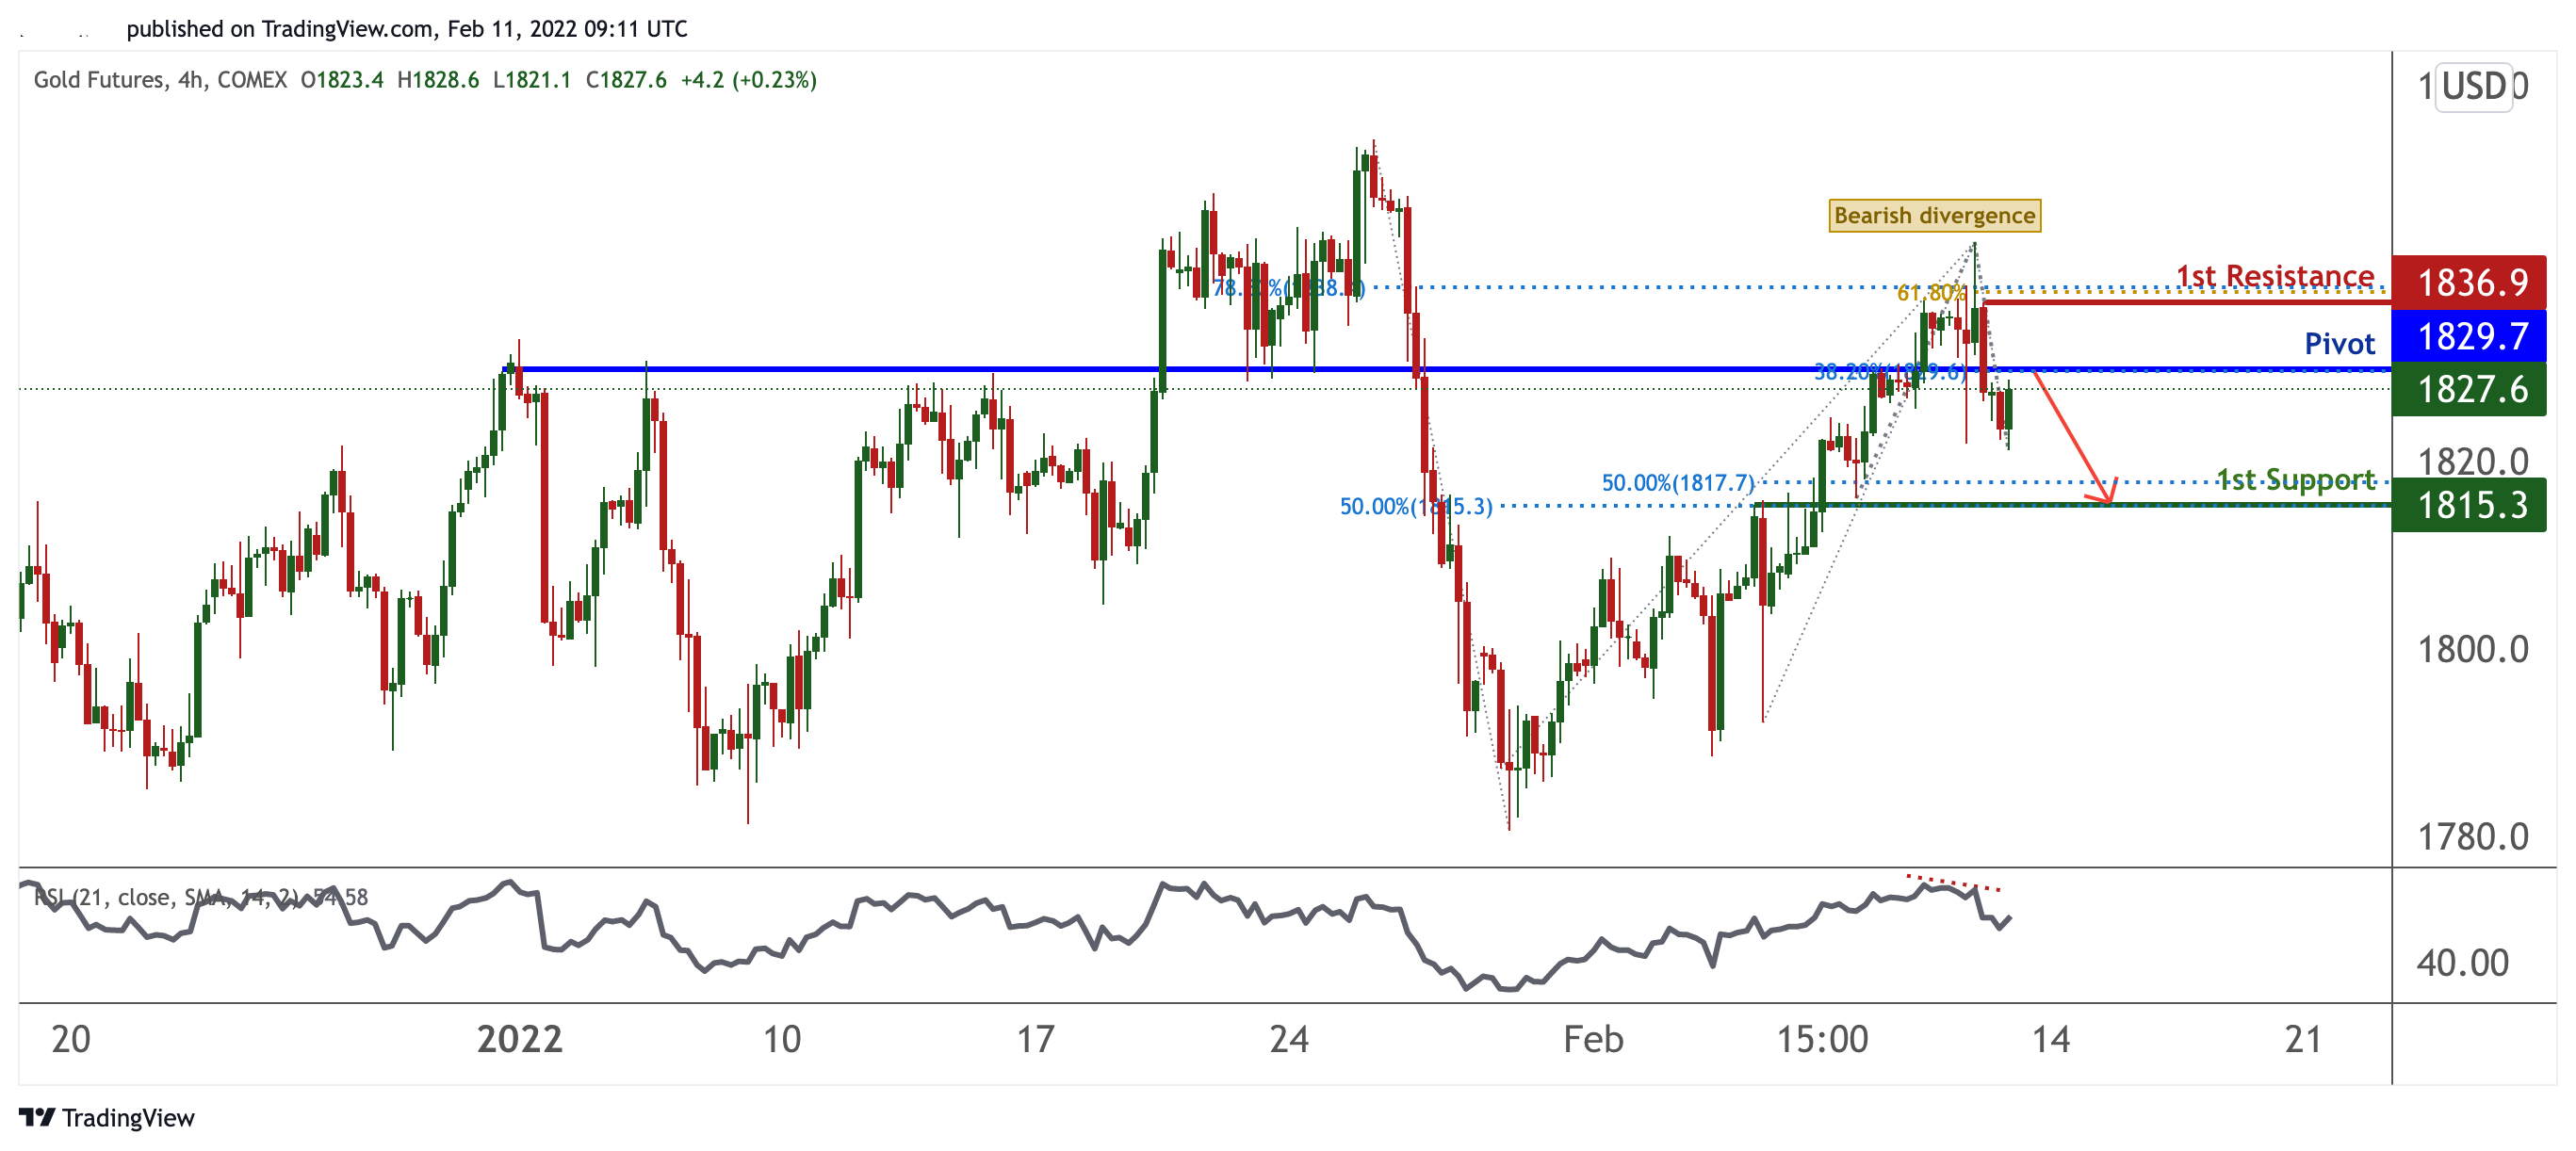This screenshot has height=1151, width=2576.
Task: Click the 1st Support label
Action: coord(2295,479)
